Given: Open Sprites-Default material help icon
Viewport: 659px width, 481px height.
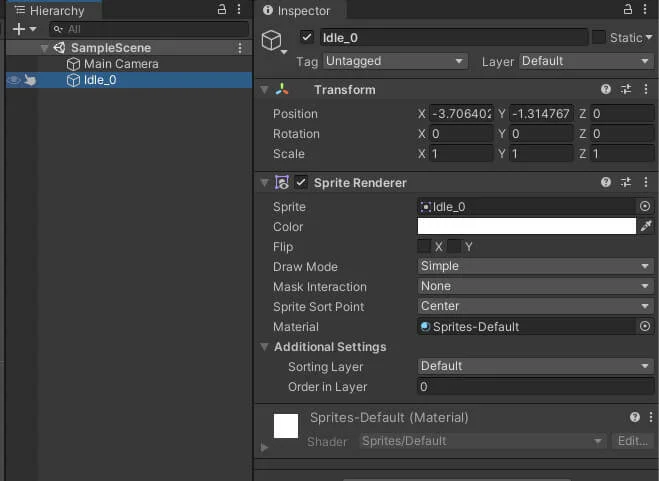Looking at the screenshot, I should 635,417.
